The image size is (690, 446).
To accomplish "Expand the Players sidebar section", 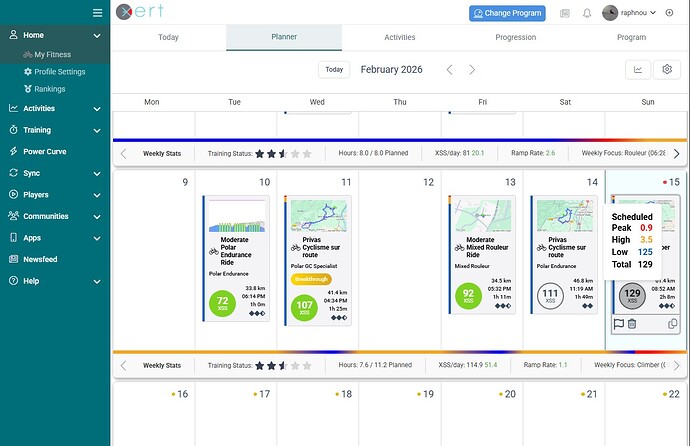I will [97, 195].
